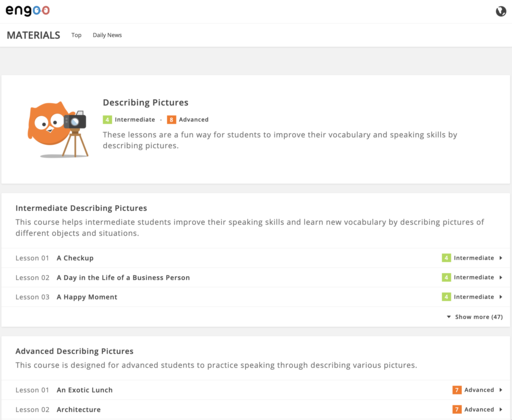
Task: Open lesson An Exotic Lunch
Action: (84, 390)
